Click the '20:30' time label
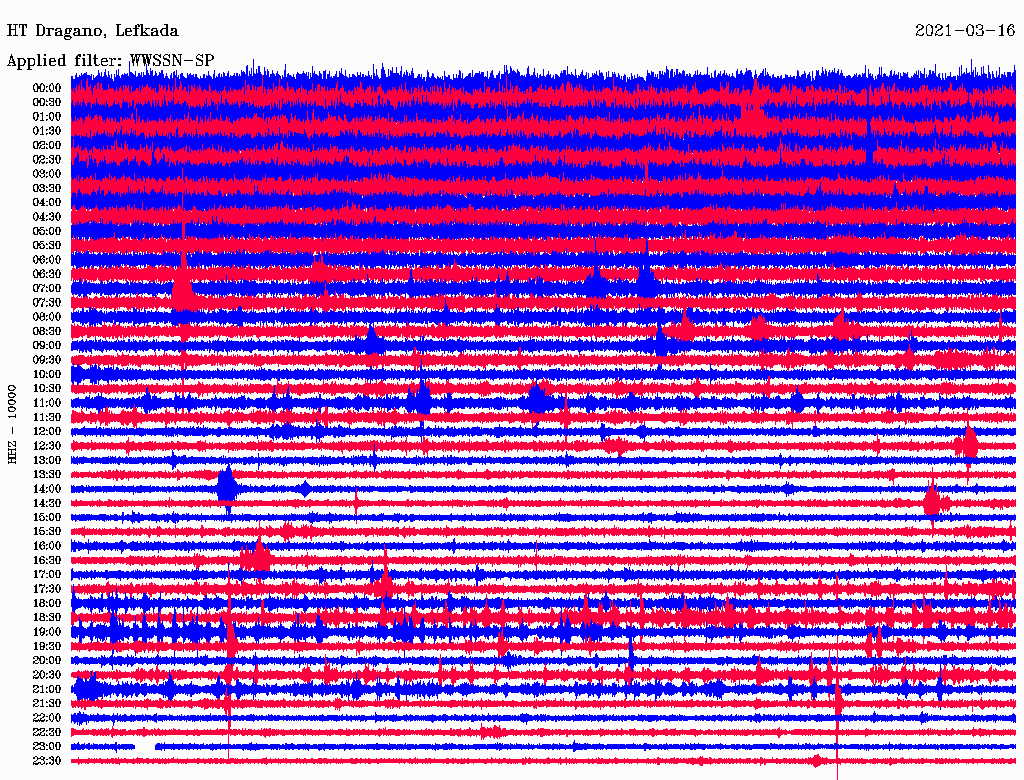The width and height of the screenshot is (1024, 780). tap(47, 675)
